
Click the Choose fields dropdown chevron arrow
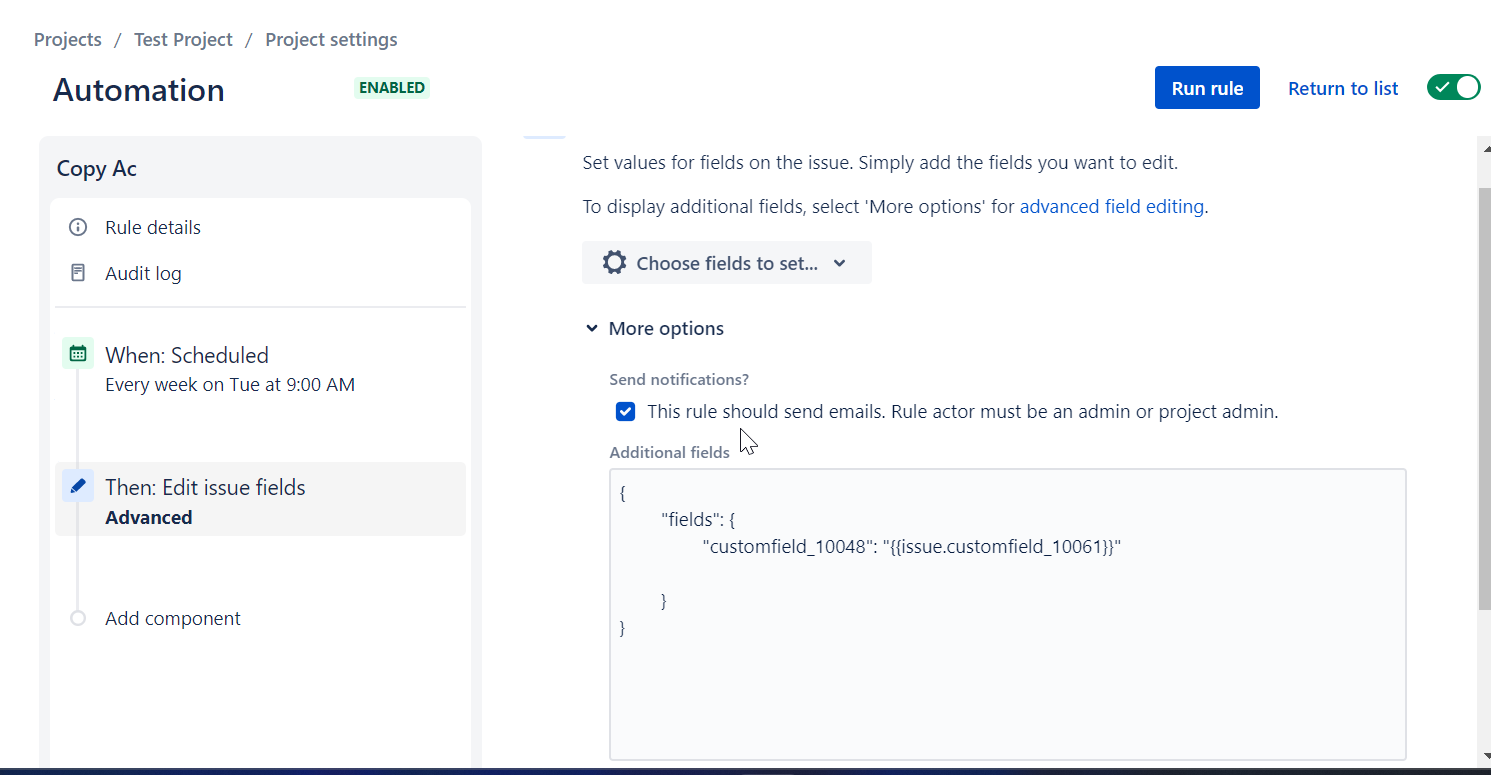(840, 263)
